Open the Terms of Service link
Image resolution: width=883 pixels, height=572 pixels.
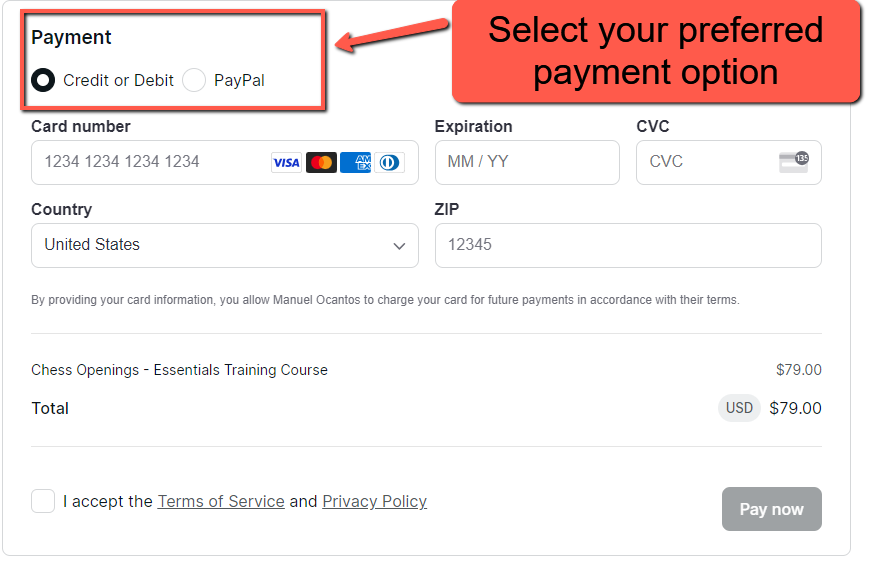221,501
